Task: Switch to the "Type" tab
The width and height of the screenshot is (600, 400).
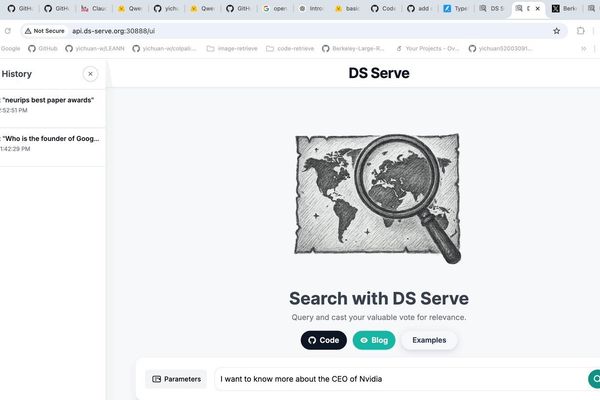Action: pos(456,8)
